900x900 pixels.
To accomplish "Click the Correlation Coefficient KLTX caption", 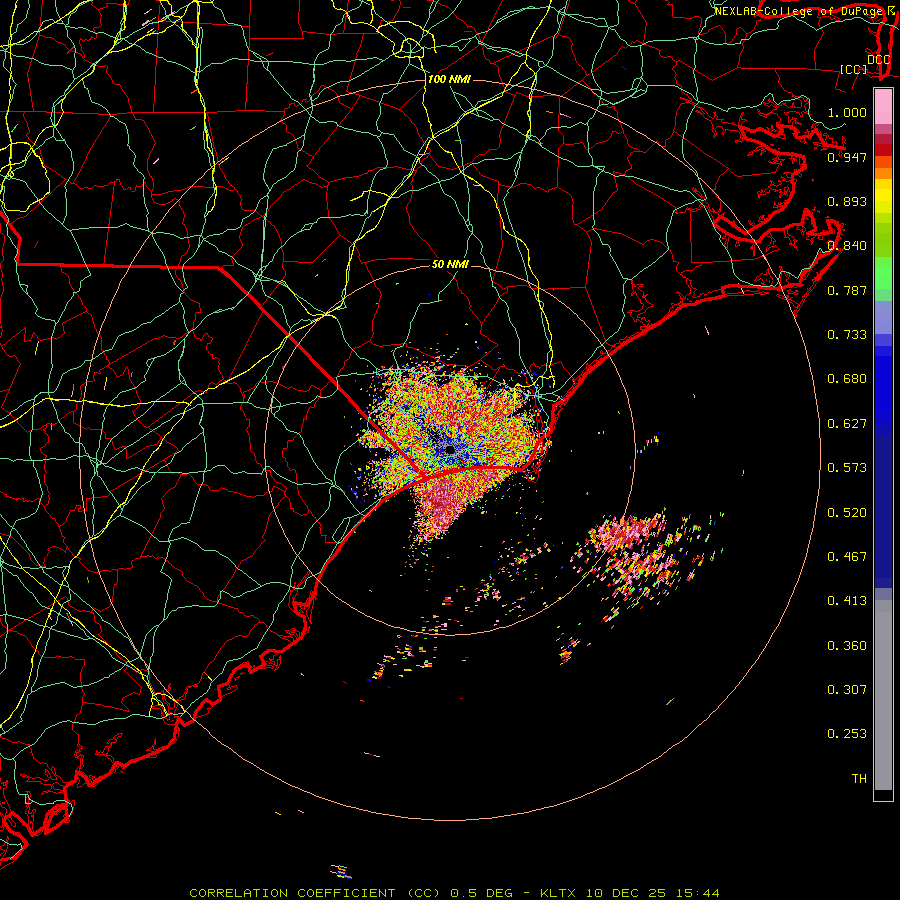I will point(454,893).
